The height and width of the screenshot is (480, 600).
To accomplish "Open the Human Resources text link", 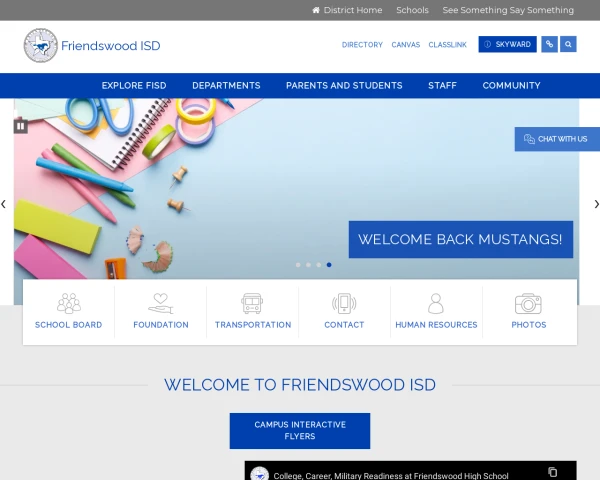I will coord(436,325).
